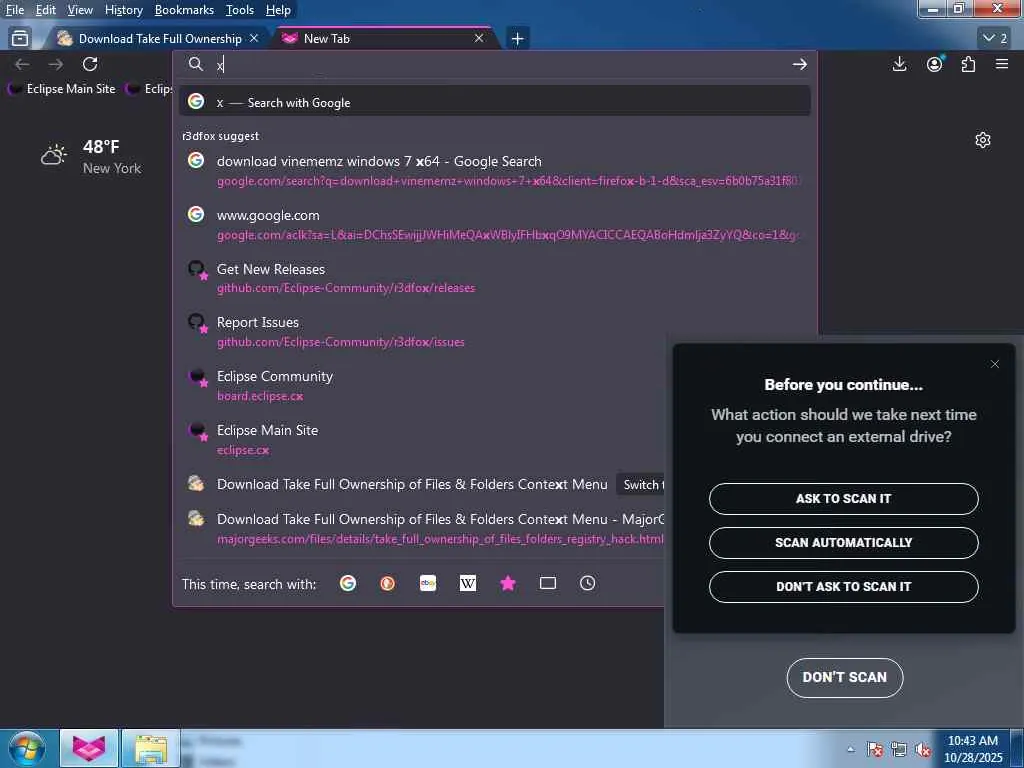This screenshot has height=768, width=1024.
Task: Click New York weather location text
Action: (112, 168)
